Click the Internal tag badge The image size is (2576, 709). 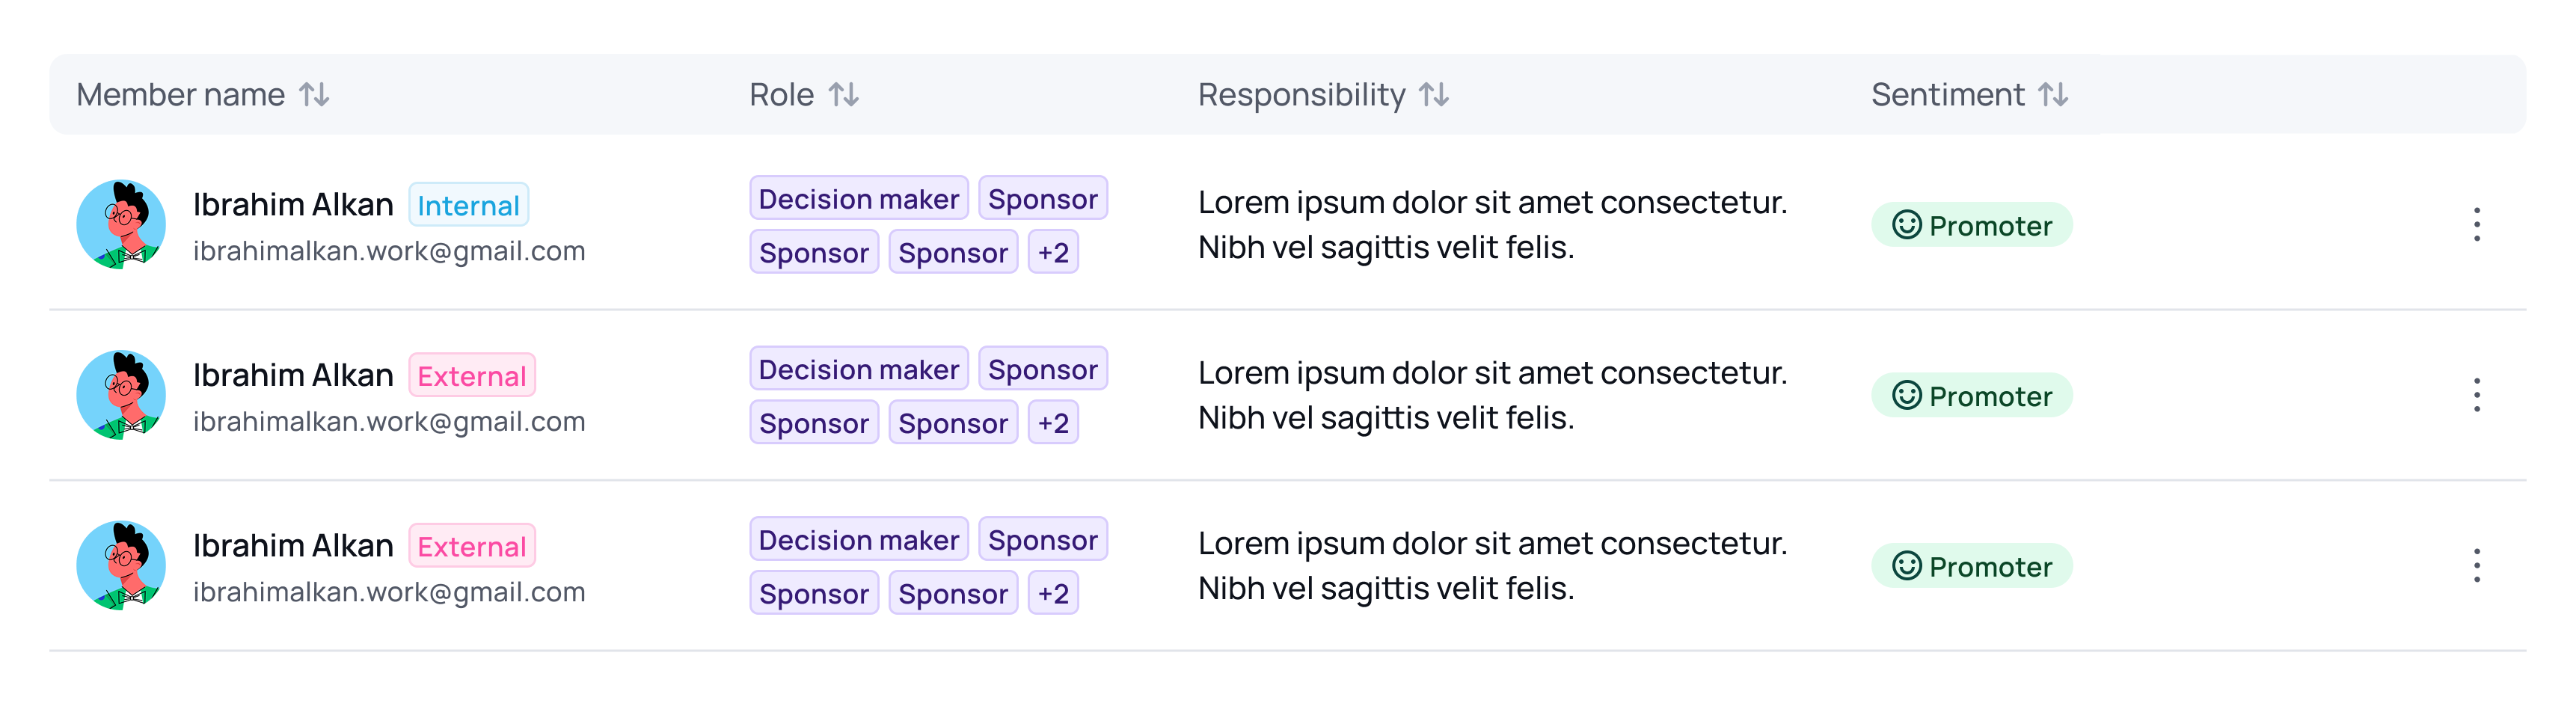tap(468, 206)
